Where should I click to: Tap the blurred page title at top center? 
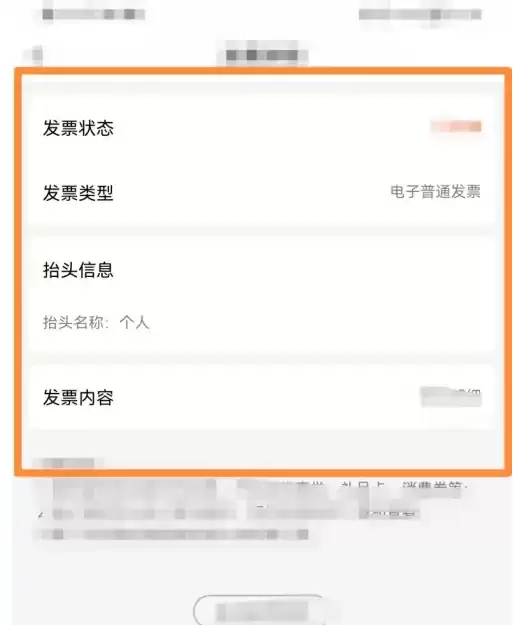(x=262, y=55)
